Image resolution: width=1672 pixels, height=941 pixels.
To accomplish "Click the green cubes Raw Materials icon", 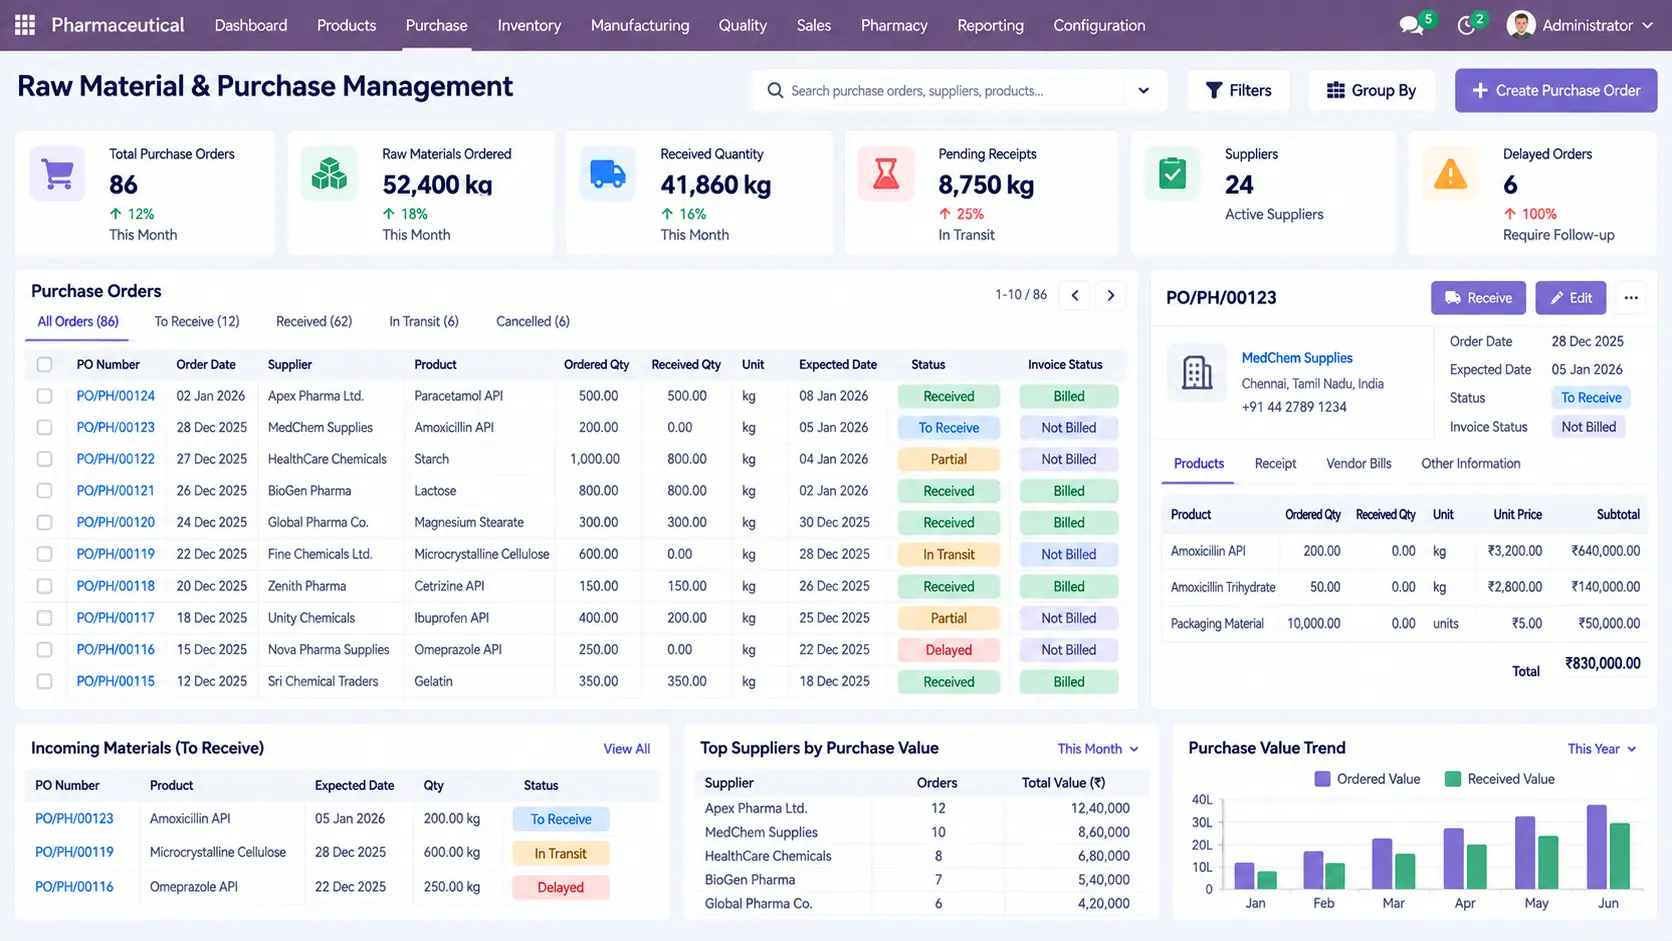I will coord(329,174).
